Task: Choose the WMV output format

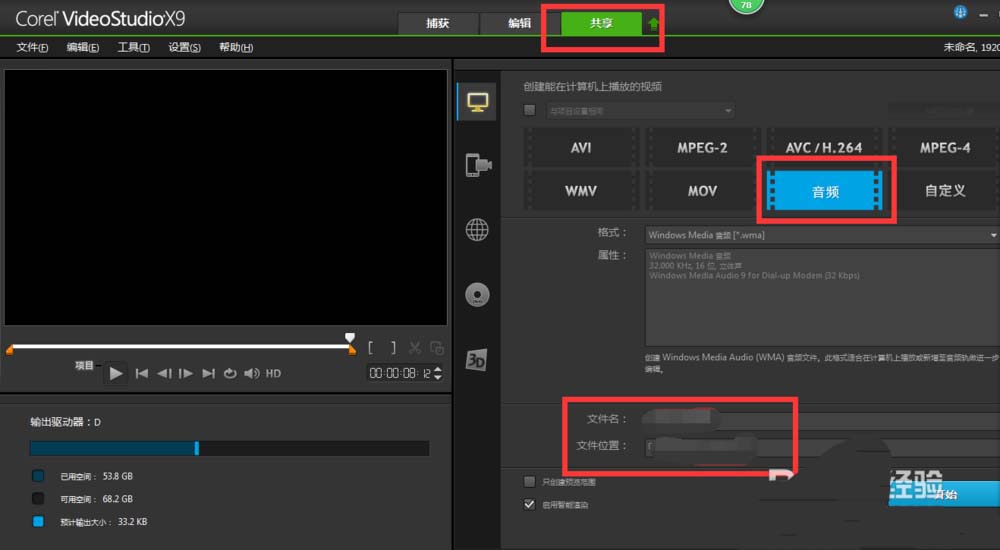Action: click(581, 191)
